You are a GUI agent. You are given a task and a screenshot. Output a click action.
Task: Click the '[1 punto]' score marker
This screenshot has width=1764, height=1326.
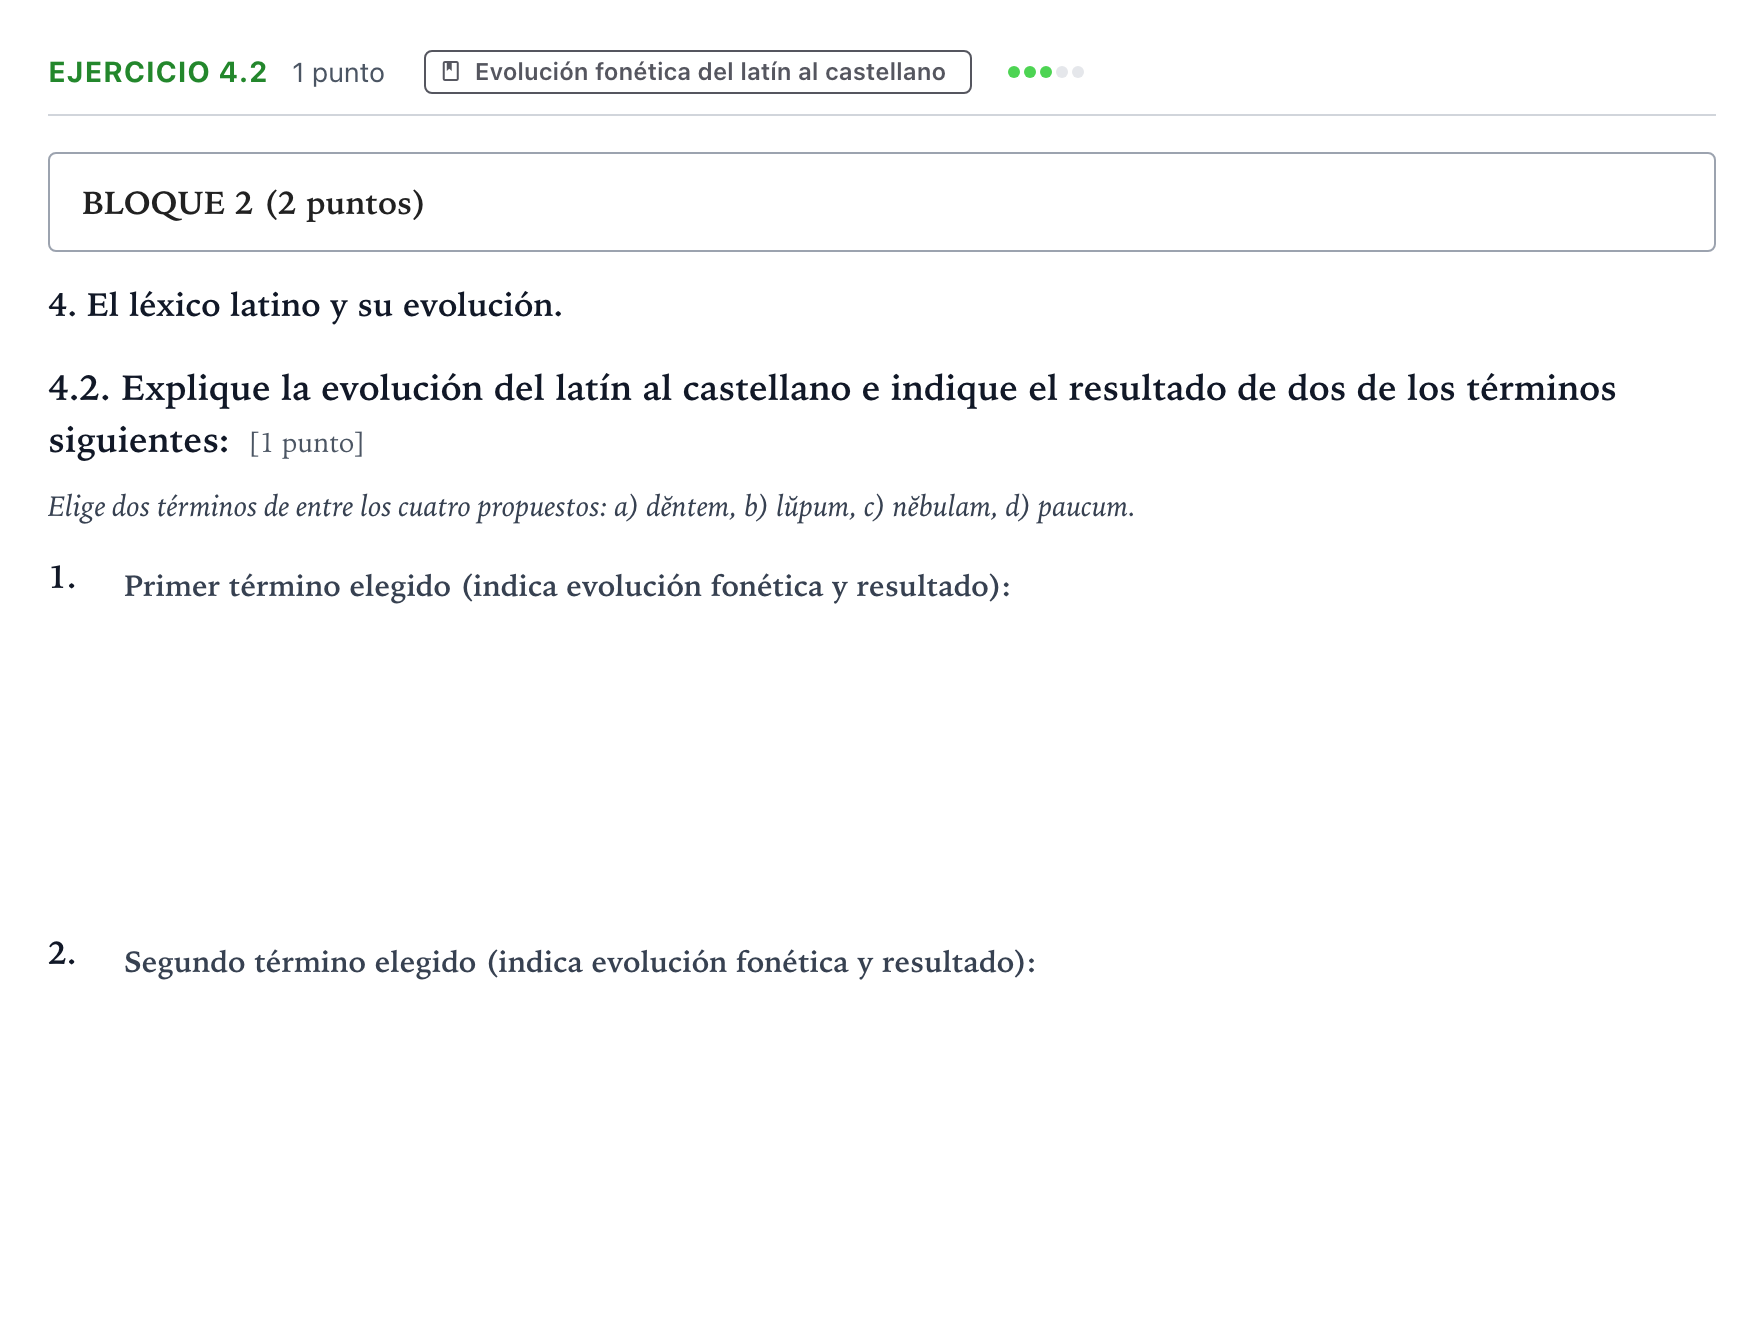(307, 443)
